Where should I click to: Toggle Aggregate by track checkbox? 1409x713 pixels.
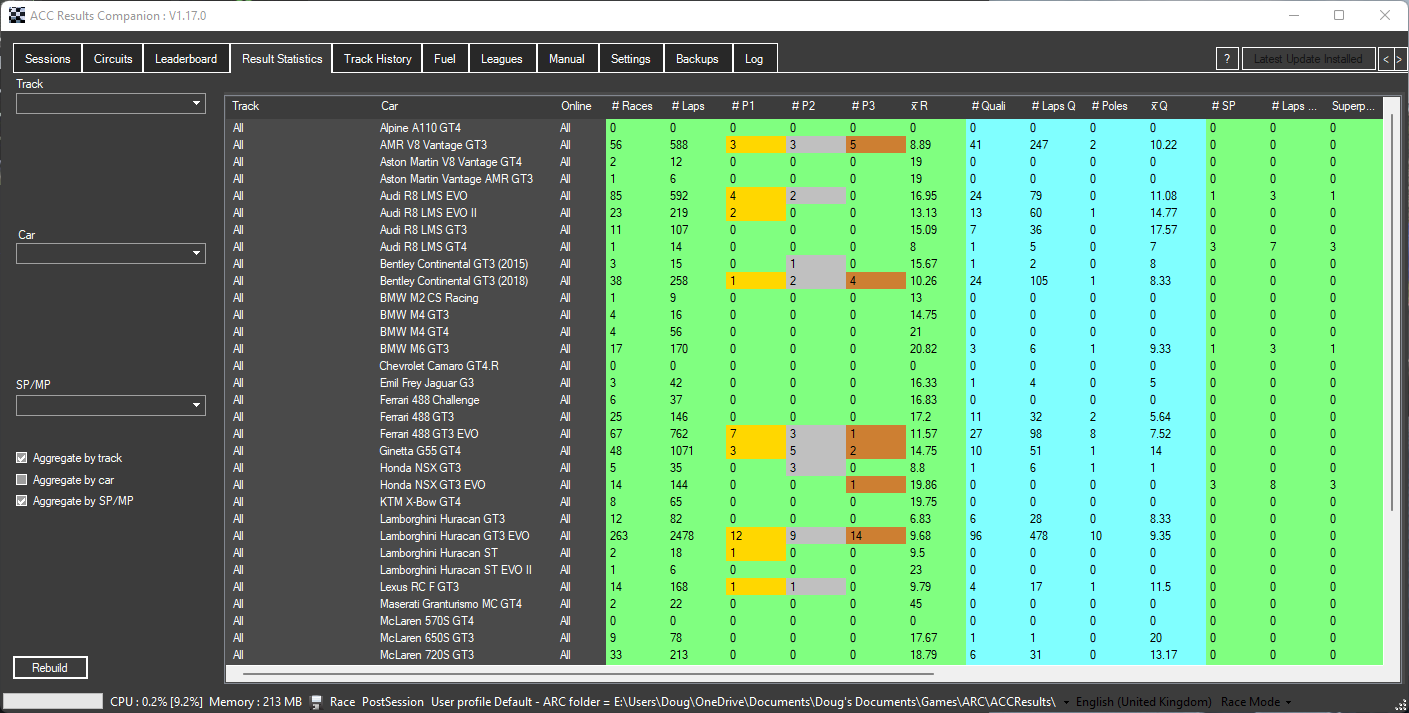coord(22,458)
